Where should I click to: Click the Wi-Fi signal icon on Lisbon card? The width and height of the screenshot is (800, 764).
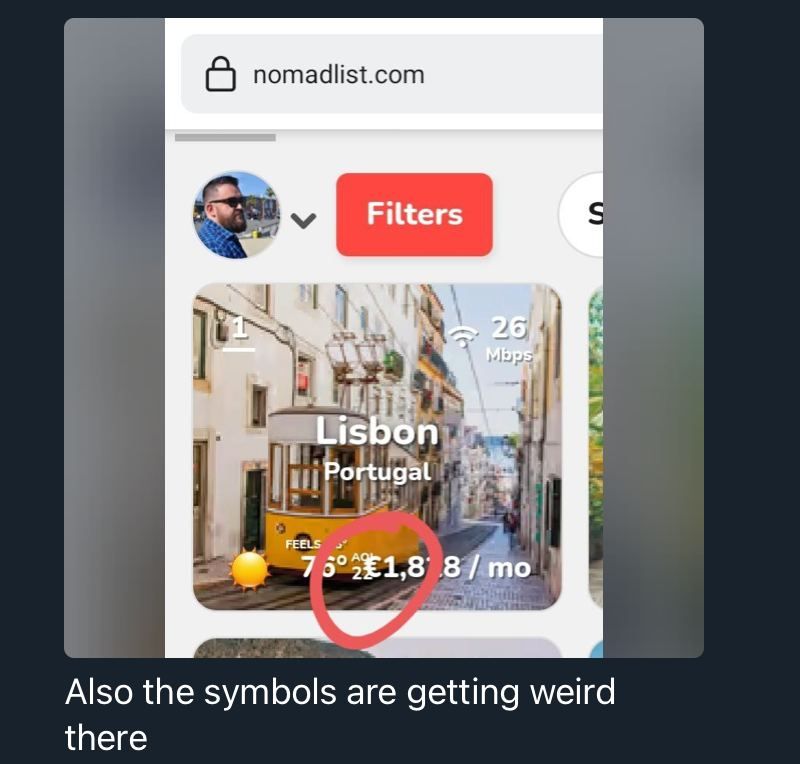click(463, 336)
